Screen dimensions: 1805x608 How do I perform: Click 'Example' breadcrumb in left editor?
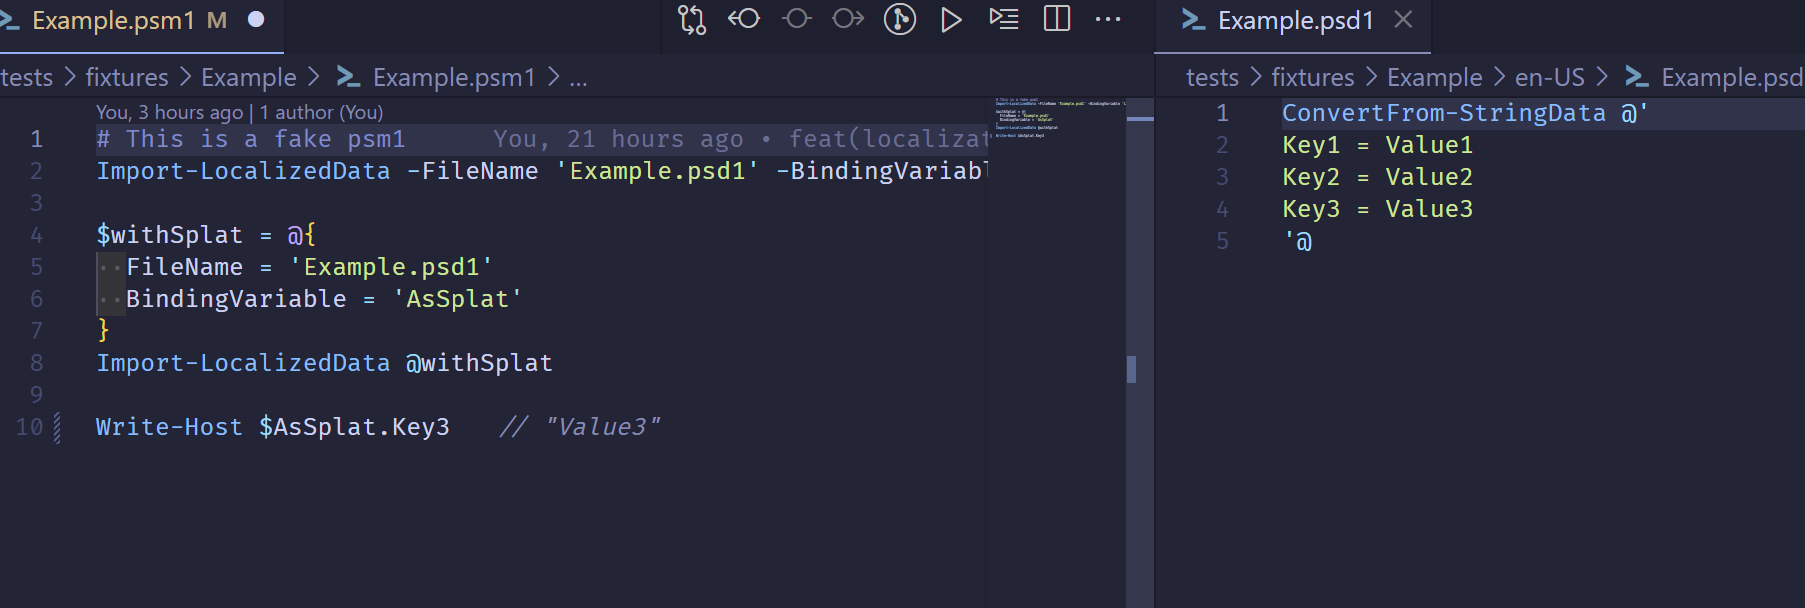(x=249, y=77)
